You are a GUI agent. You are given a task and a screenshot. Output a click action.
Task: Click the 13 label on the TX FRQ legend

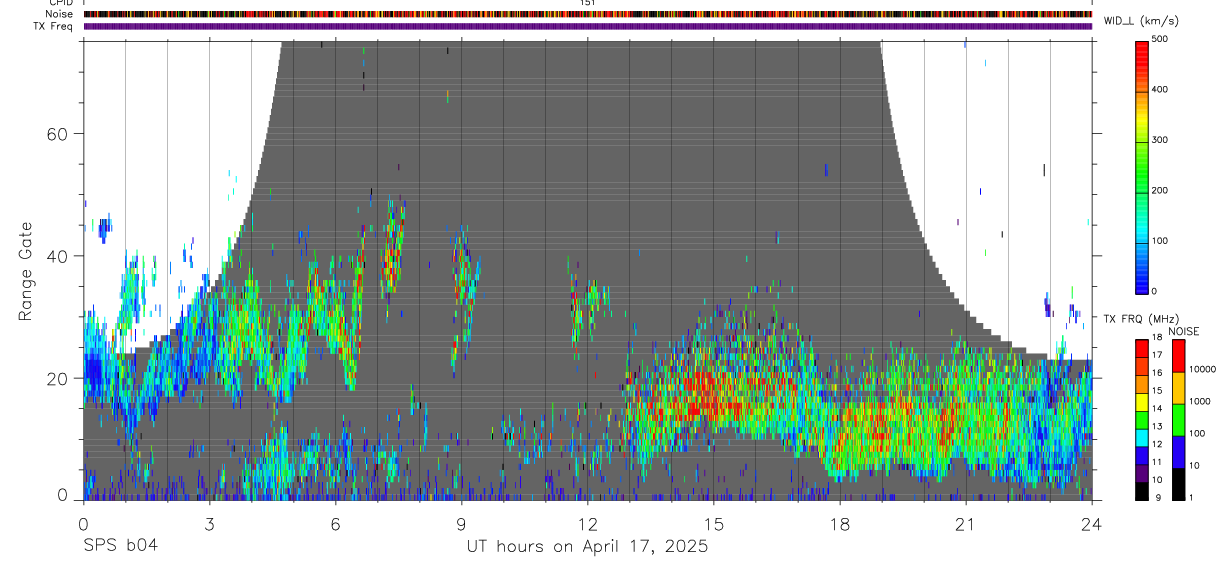pos(1159,427)
